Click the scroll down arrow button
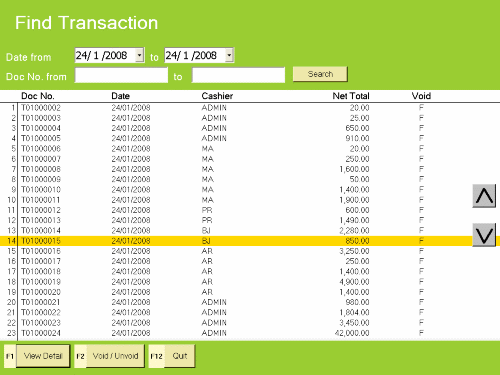The image size is (500, 375). 484,235
